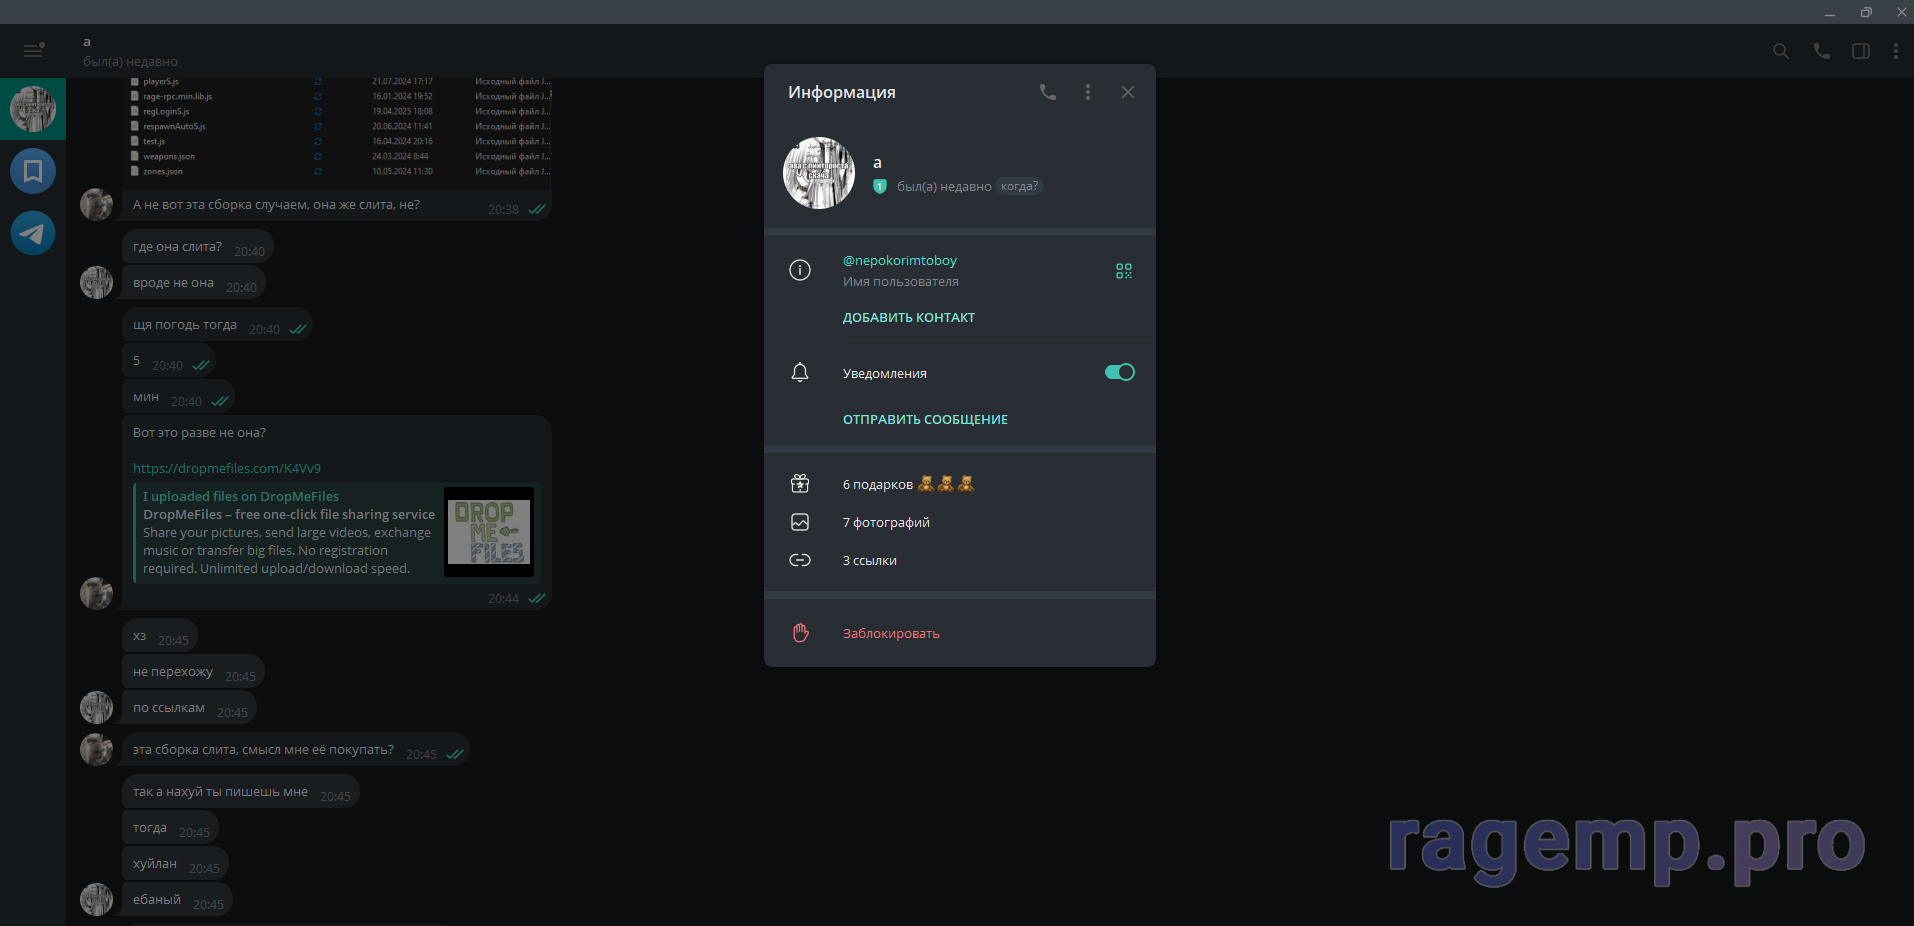The image size is (1914, 926).
Task: Click the profile avatar in info panel
Action: click(819, 173)
